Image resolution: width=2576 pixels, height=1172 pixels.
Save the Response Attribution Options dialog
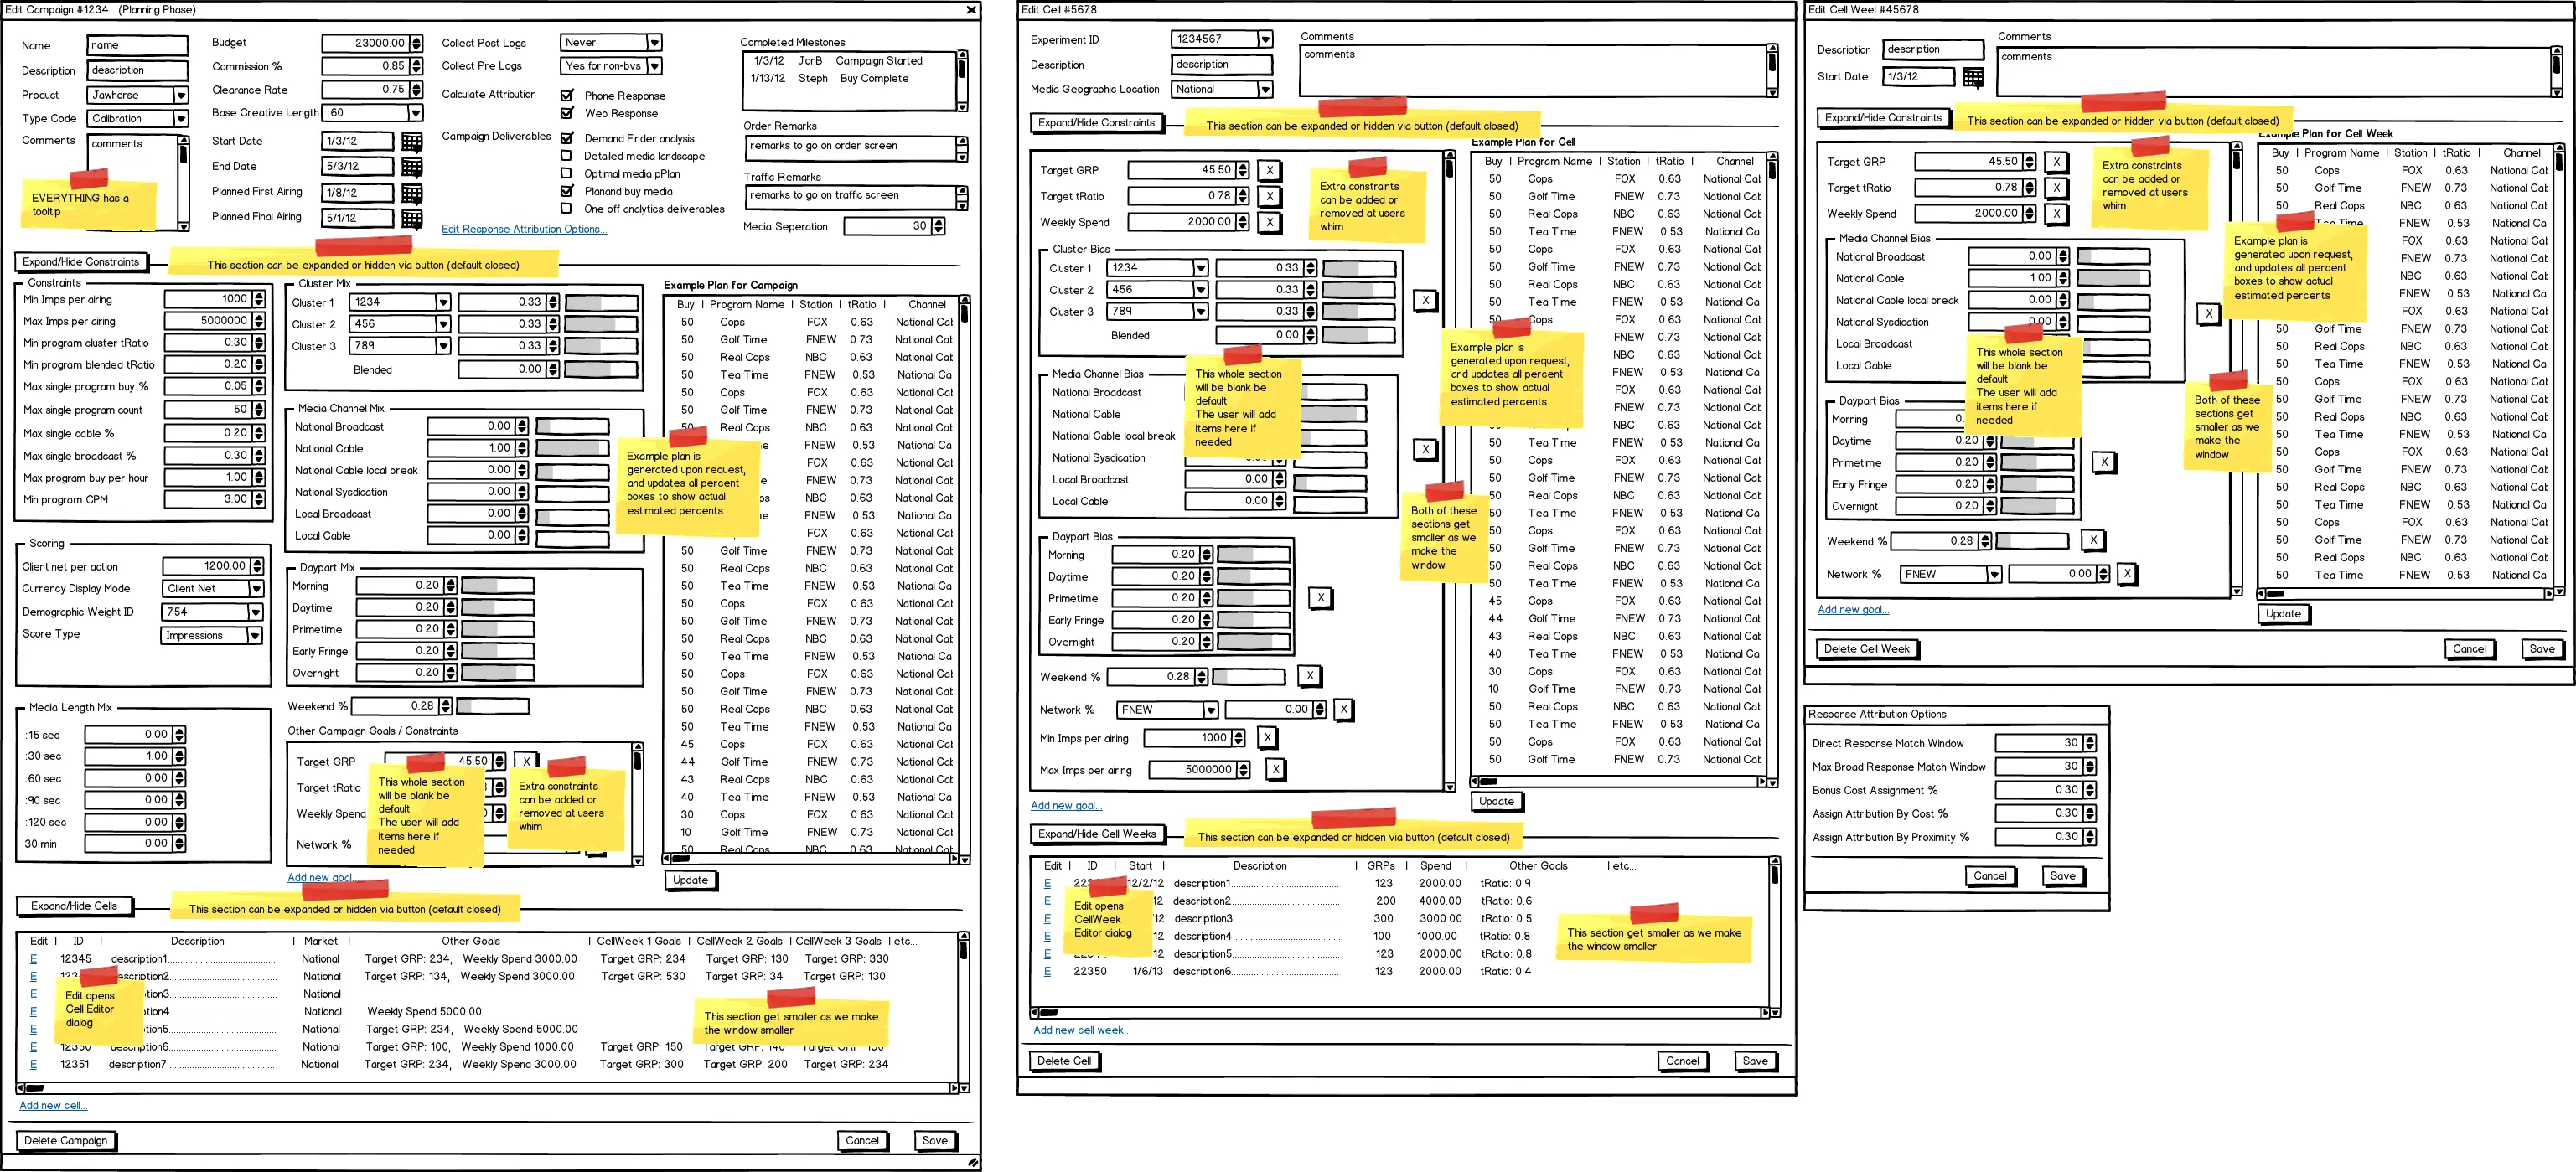pos(2062,876)
